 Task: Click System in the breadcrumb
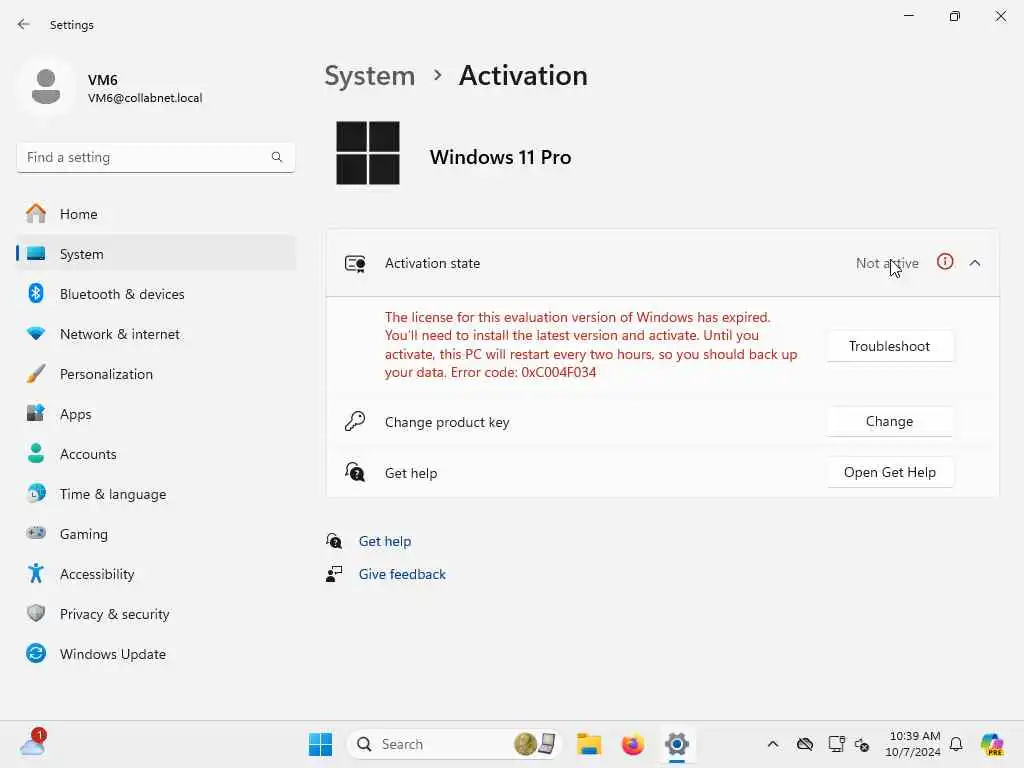(370, 76)
